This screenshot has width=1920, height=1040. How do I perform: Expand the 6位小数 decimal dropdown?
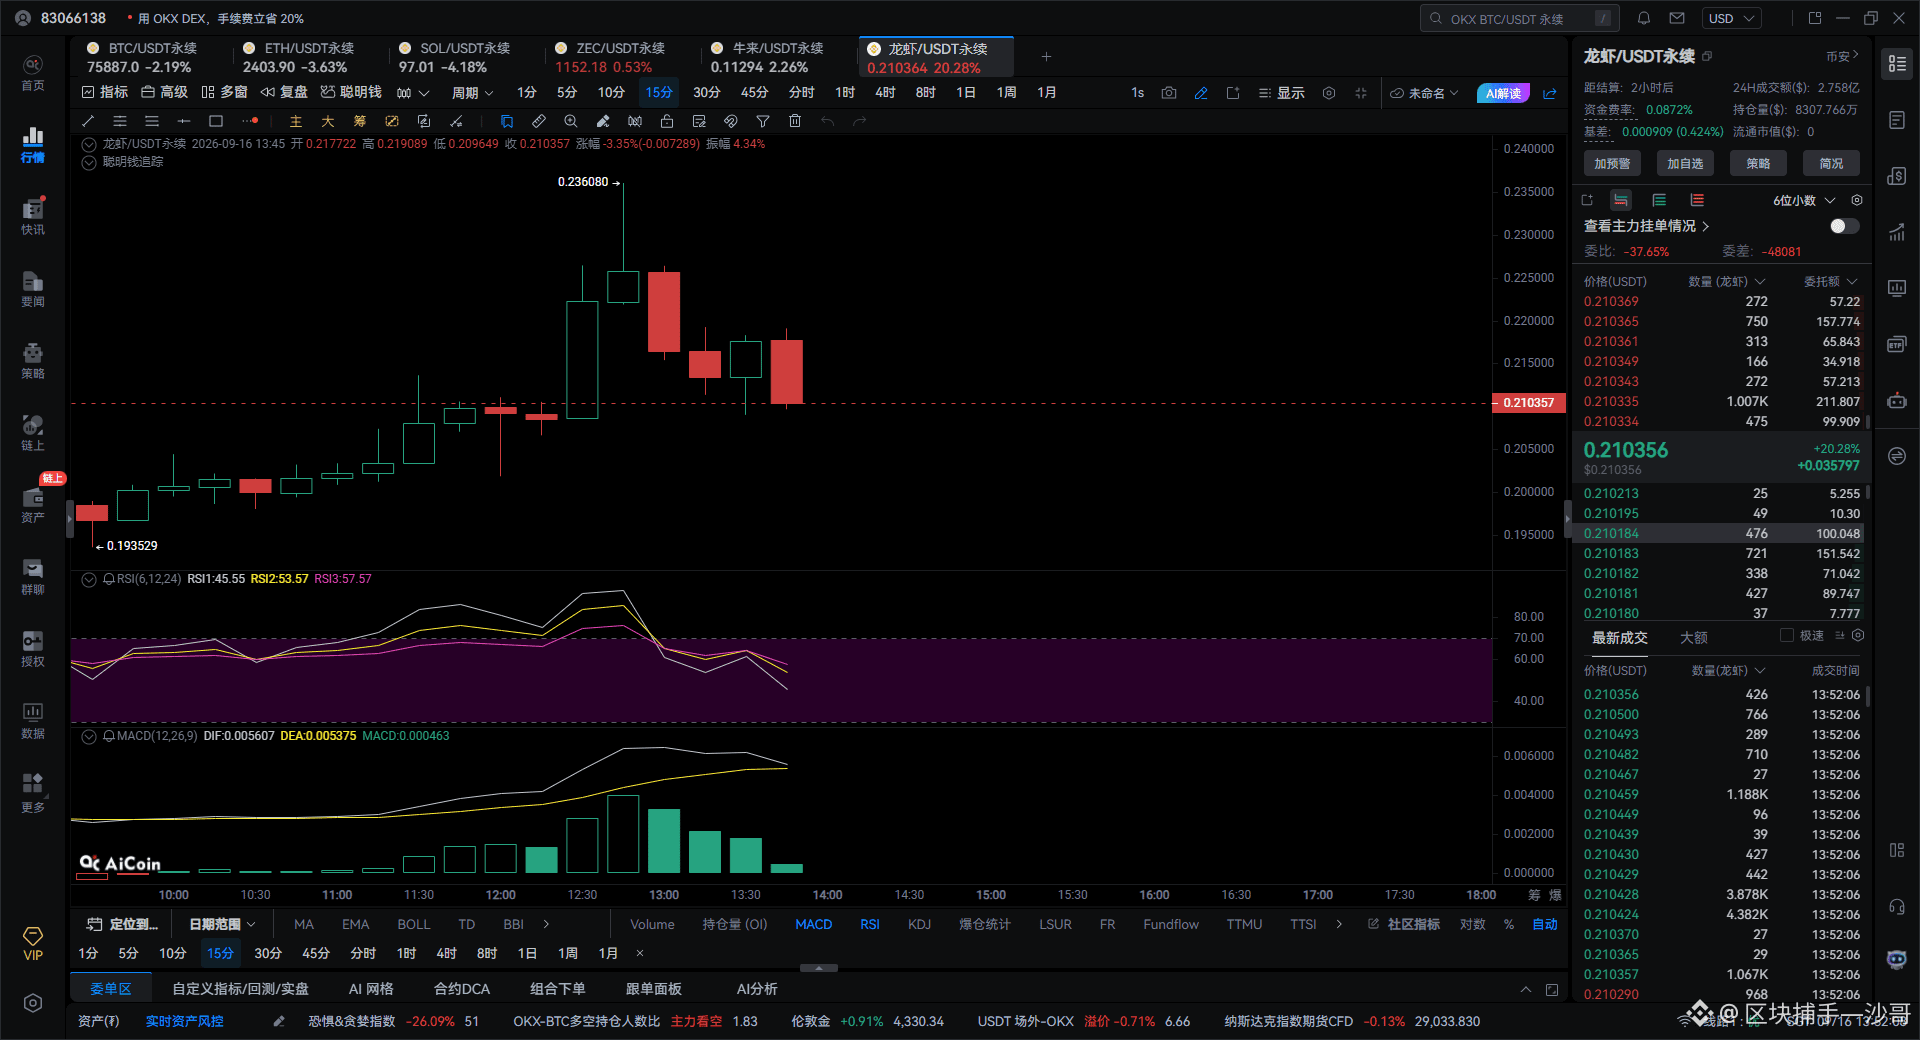1805,200
